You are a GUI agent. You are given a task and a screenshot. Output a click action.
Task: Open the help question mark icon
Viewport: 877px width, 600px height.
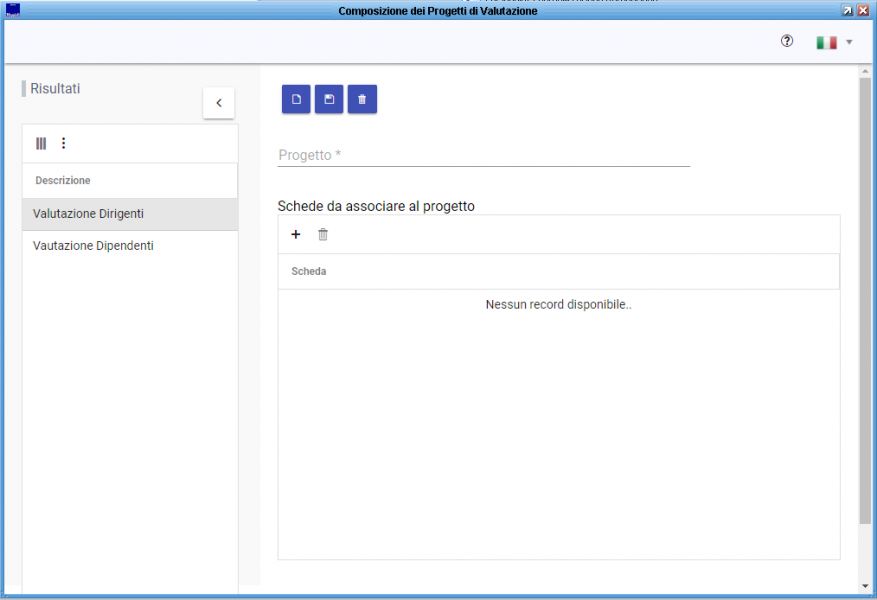coord(786,41)
